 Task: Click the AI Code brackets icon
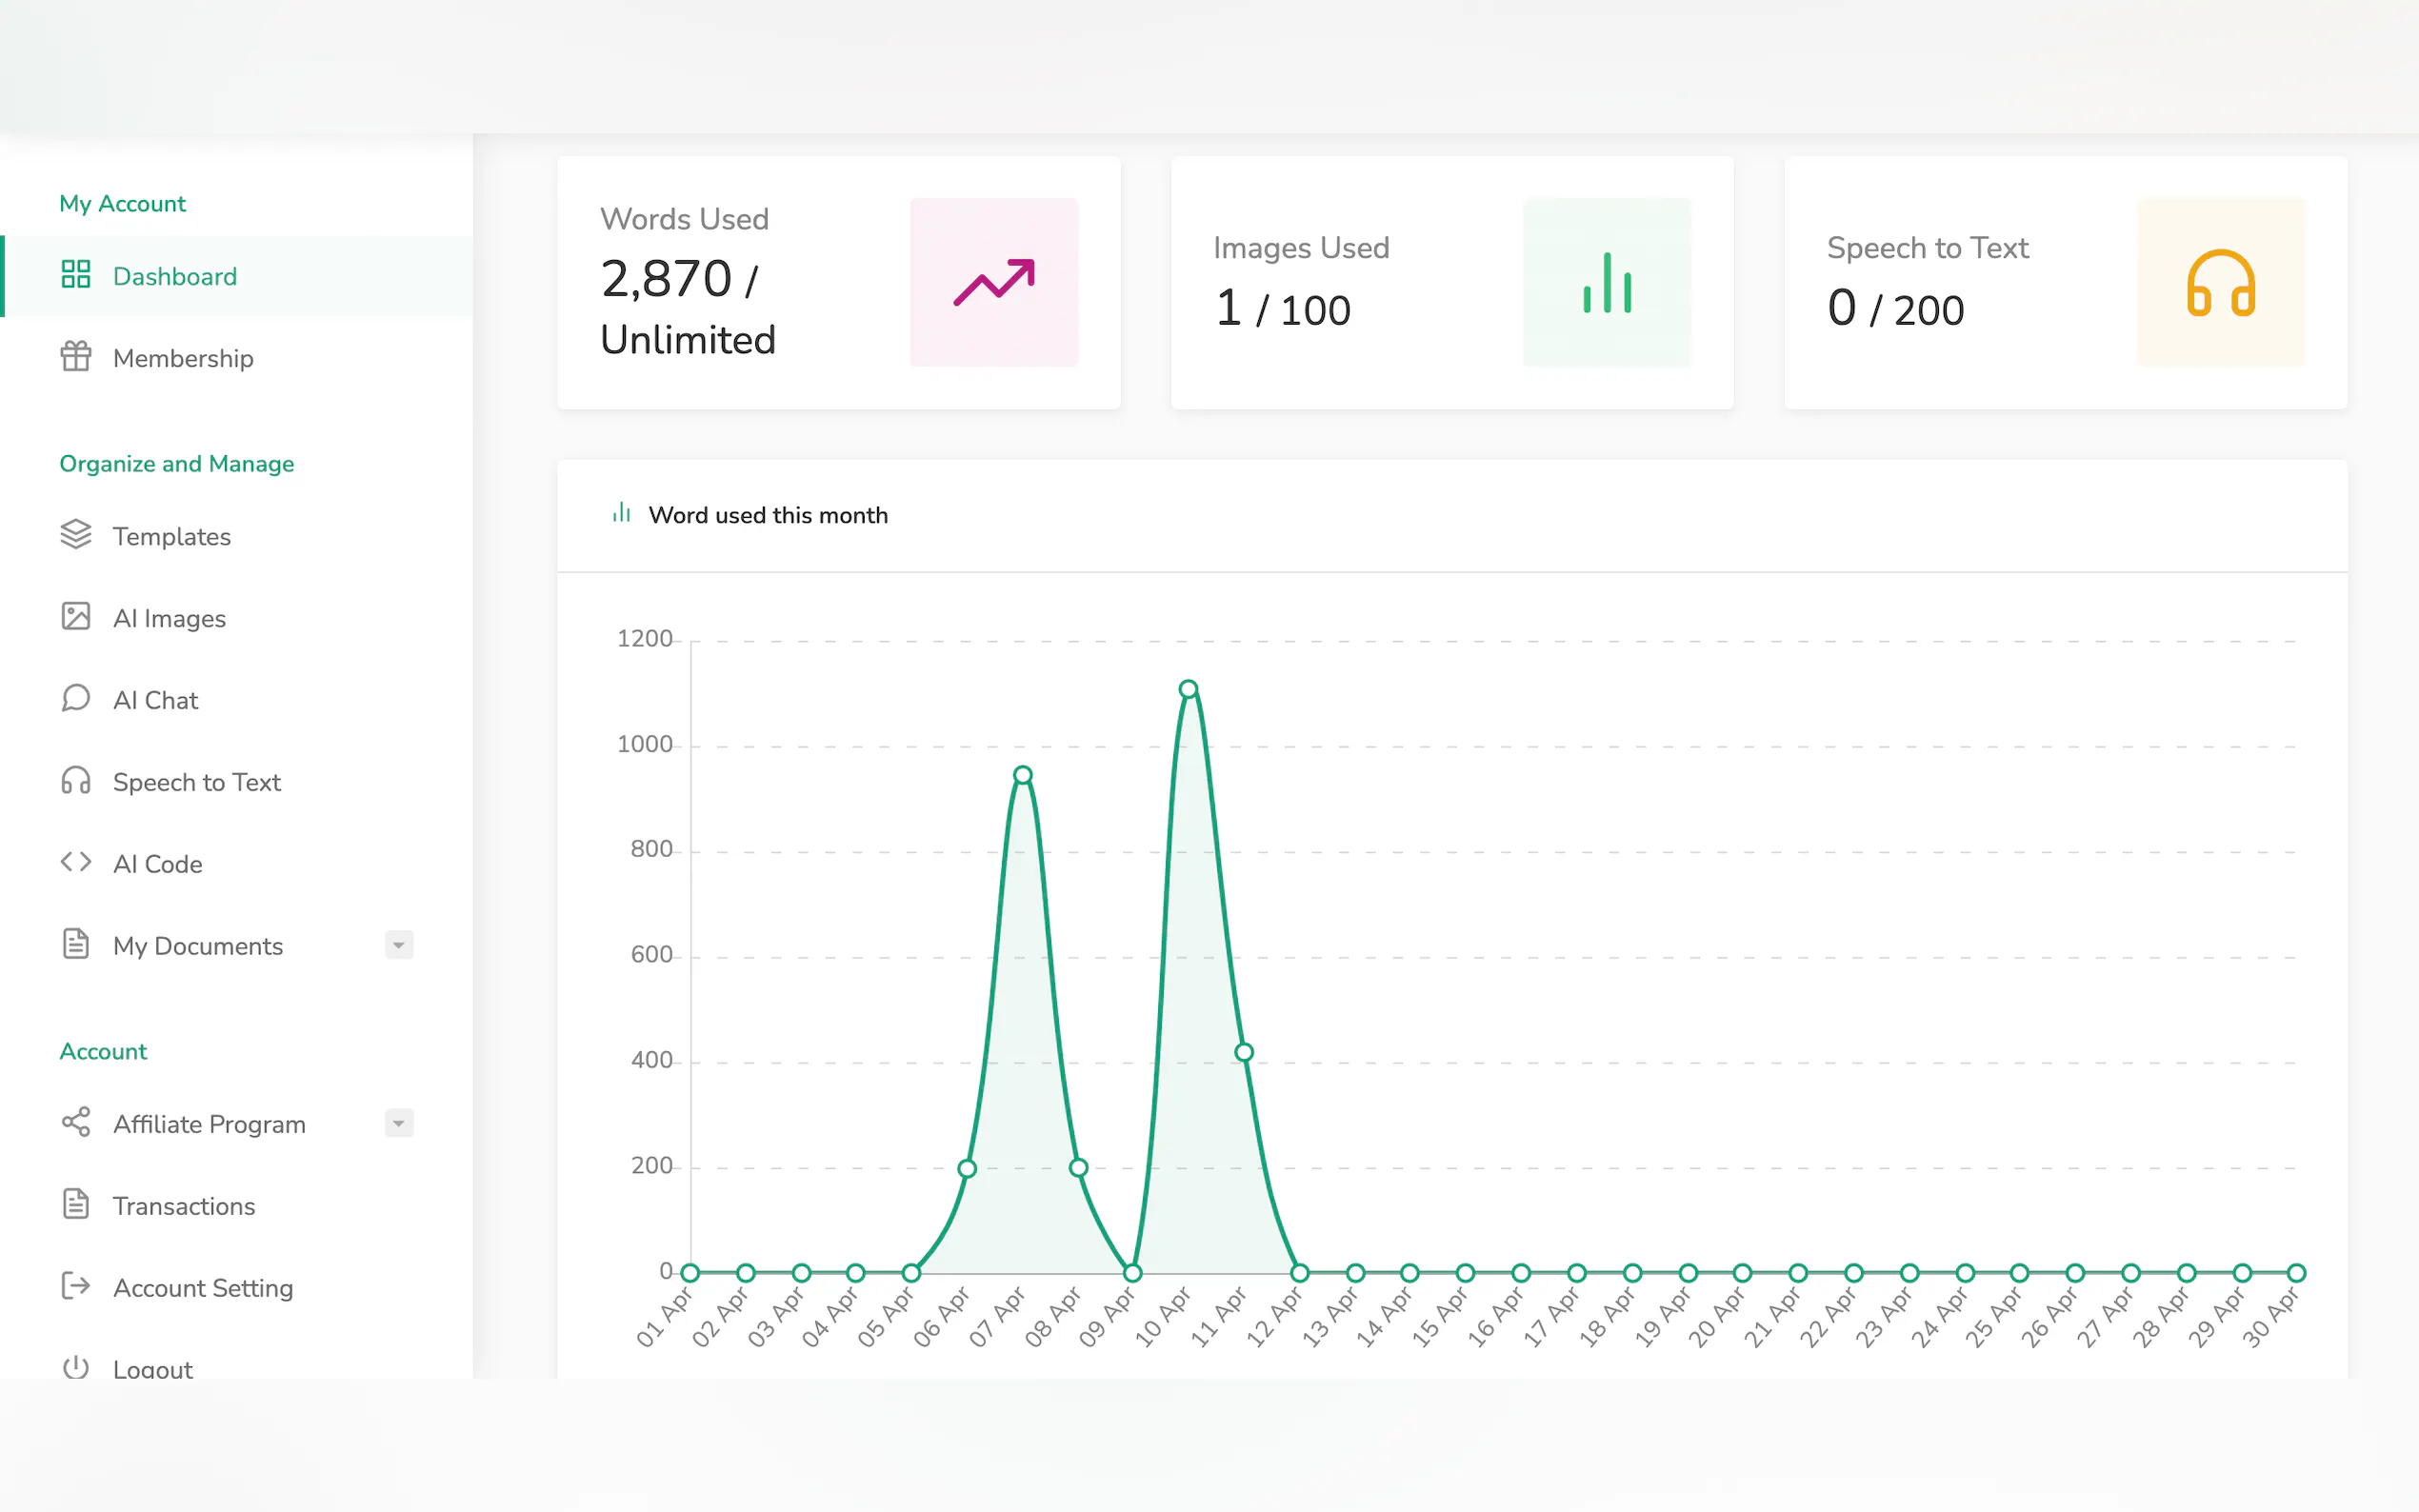[76, 862]
